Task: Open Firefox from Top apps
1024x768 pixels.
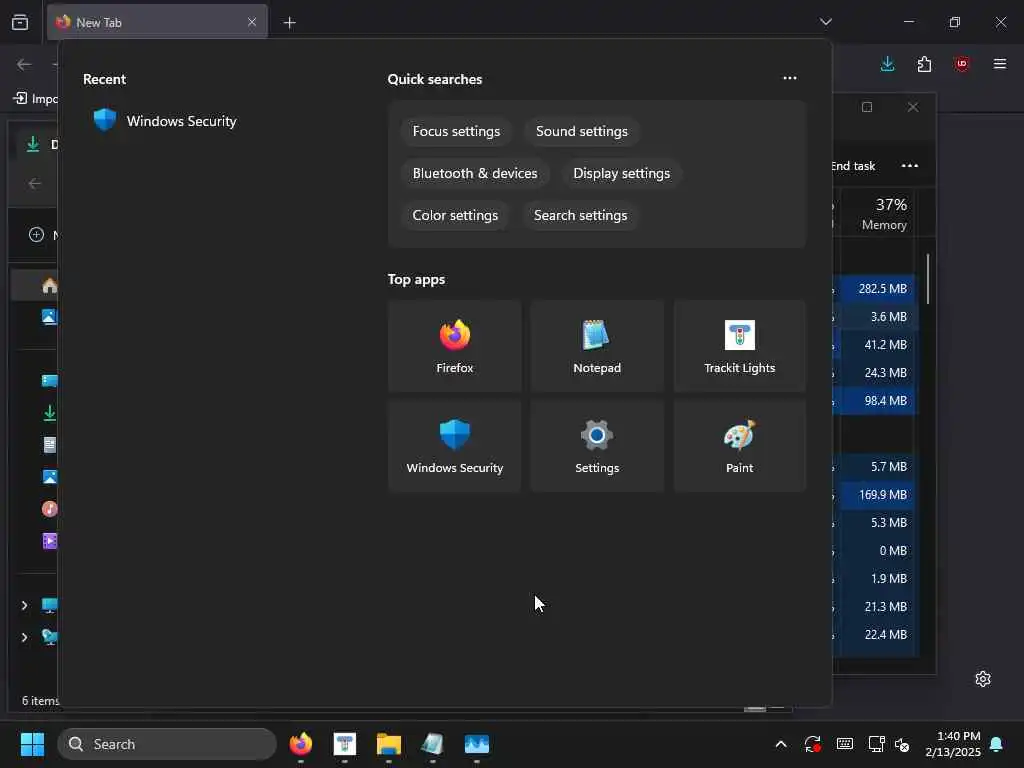Action: 455,346
